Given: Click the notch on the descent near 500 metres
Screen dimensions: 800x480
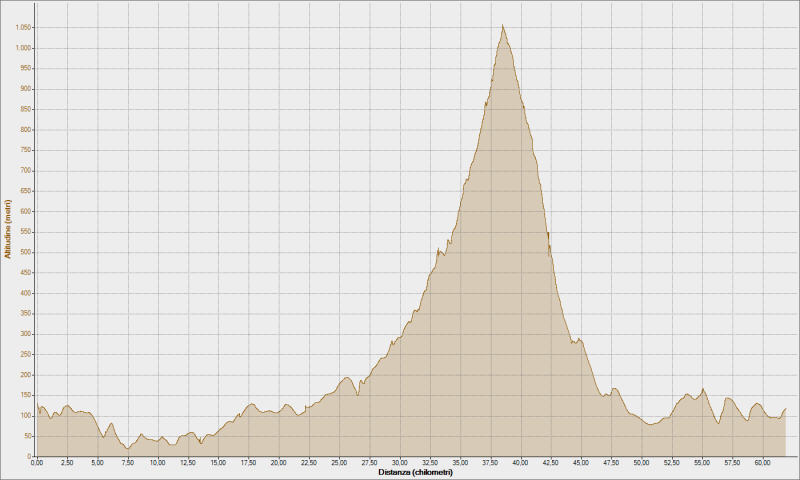Looking at the screenshot, I should (x=549, y=245).
